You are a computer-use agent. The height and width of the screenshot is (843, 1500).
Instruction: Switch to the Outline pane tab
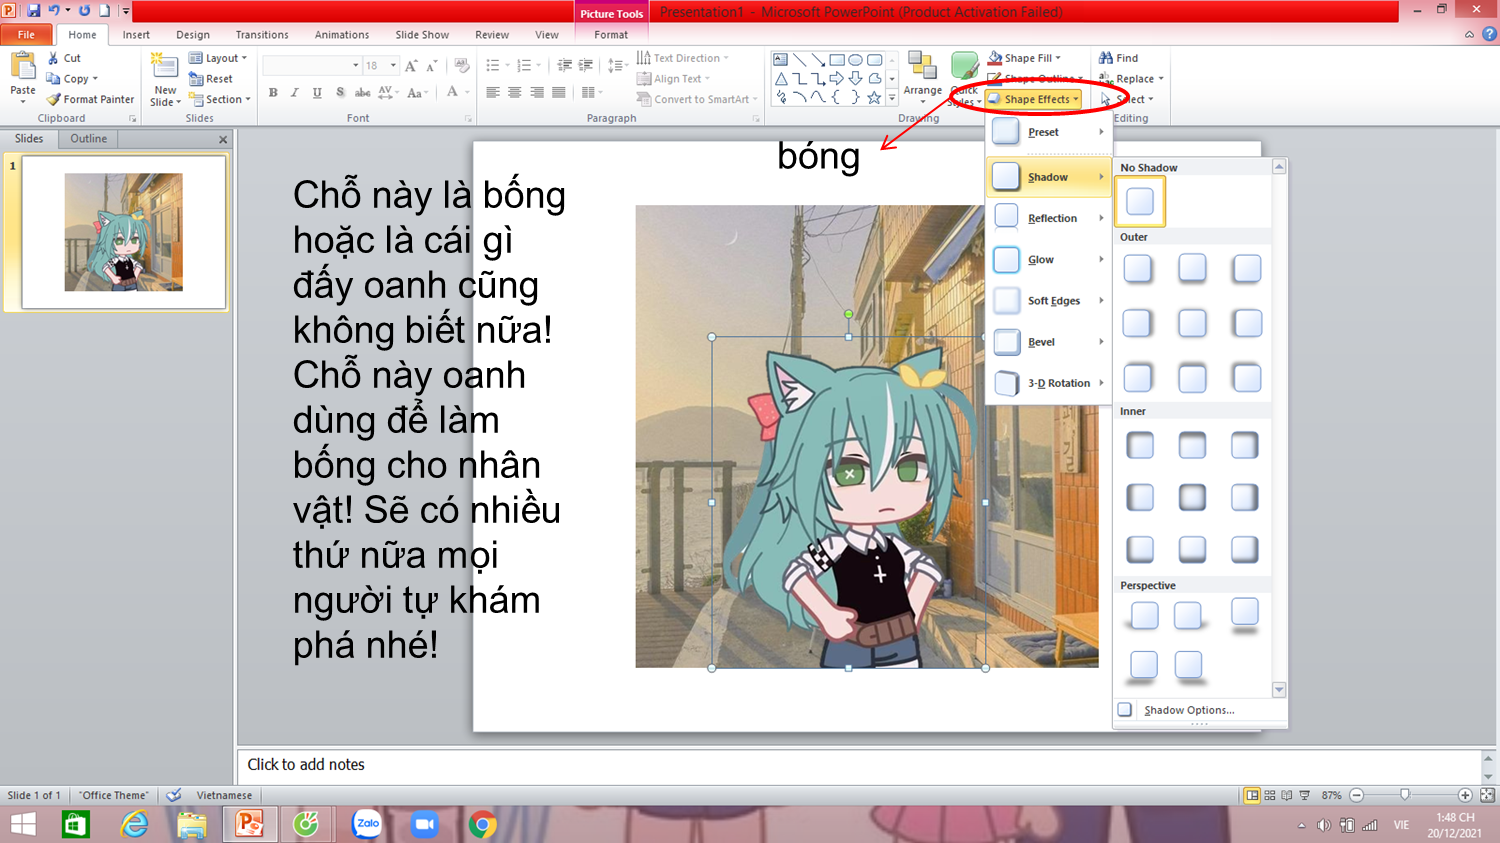point(88,139)
